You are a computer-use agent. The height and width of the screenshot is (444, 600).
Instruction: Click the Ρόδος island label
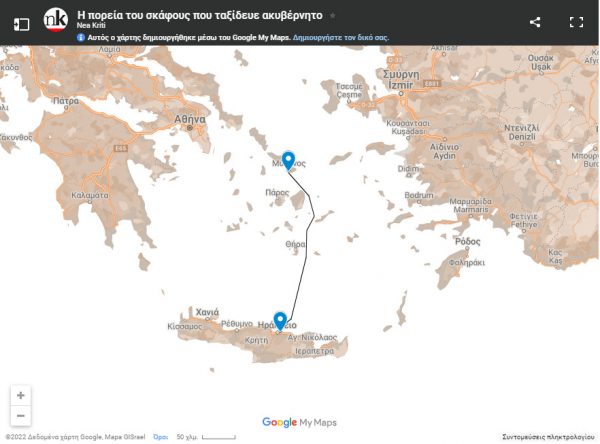(x=467, y=241)
